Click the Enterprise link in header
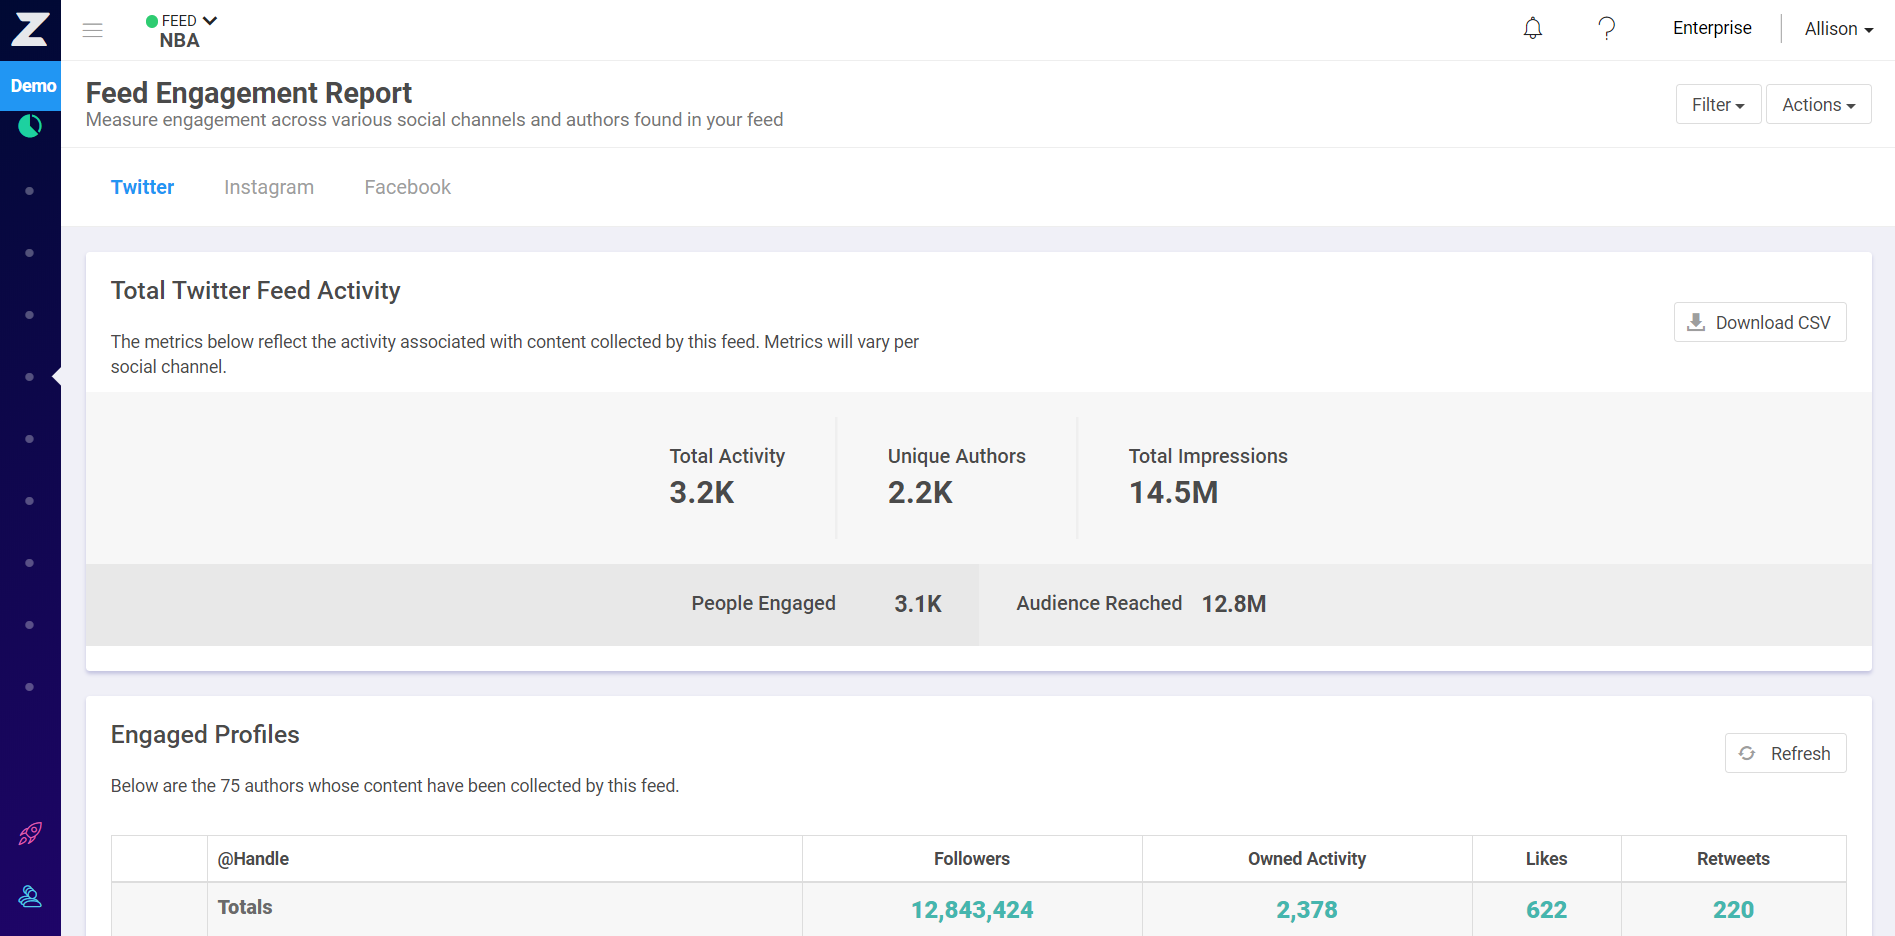1895x936 pixels. [1711, 28]
